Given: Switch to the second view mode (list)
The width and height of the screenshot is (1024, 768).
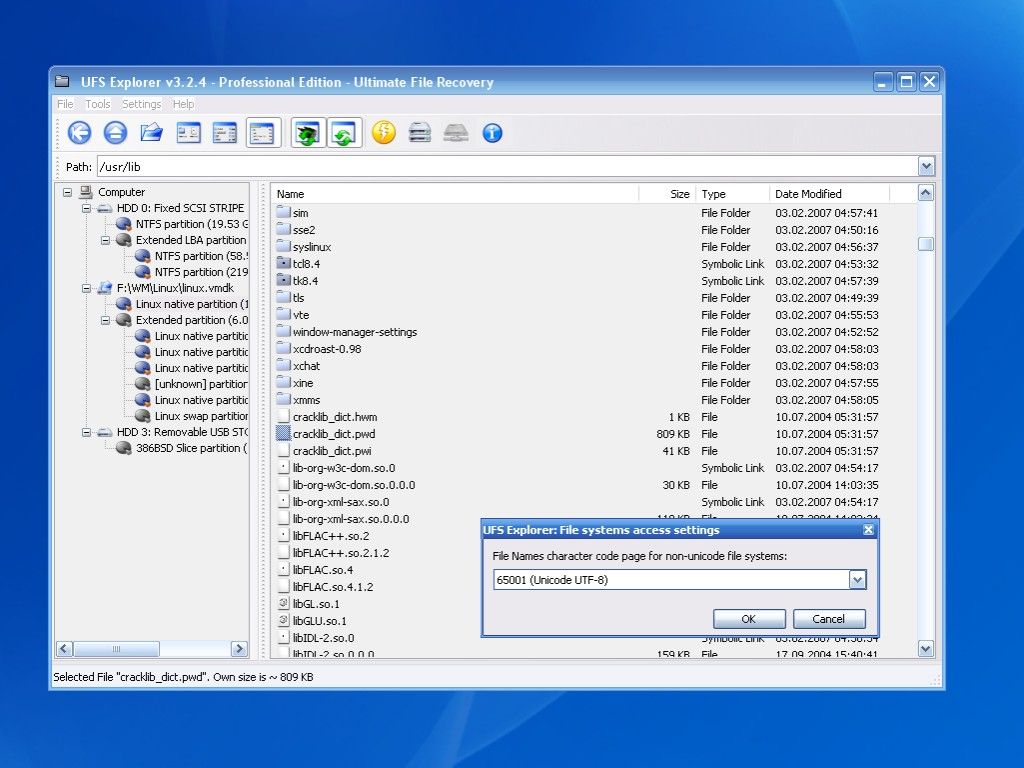Looking at the screenshot, I should [x=225, y=133].
